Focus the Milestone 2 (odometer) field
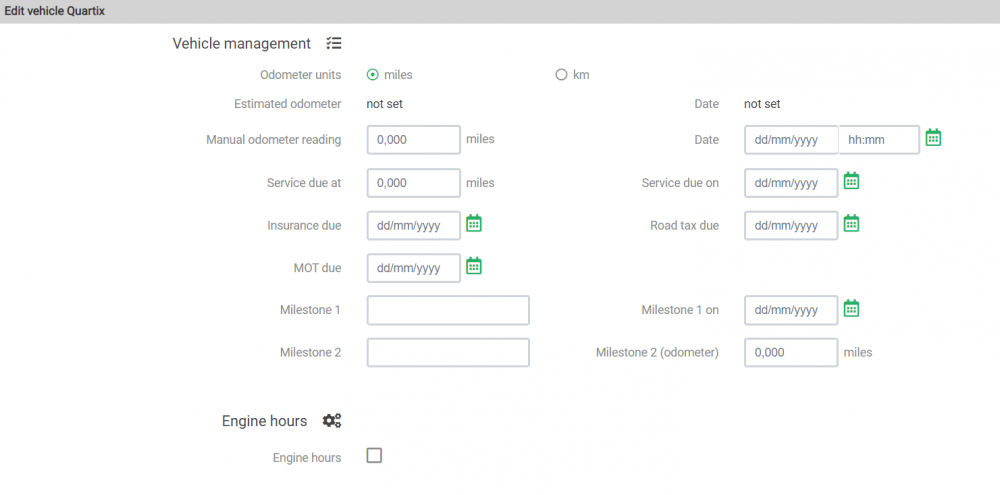The width and height of the screenshot is (1000, 495). [791, 352]
